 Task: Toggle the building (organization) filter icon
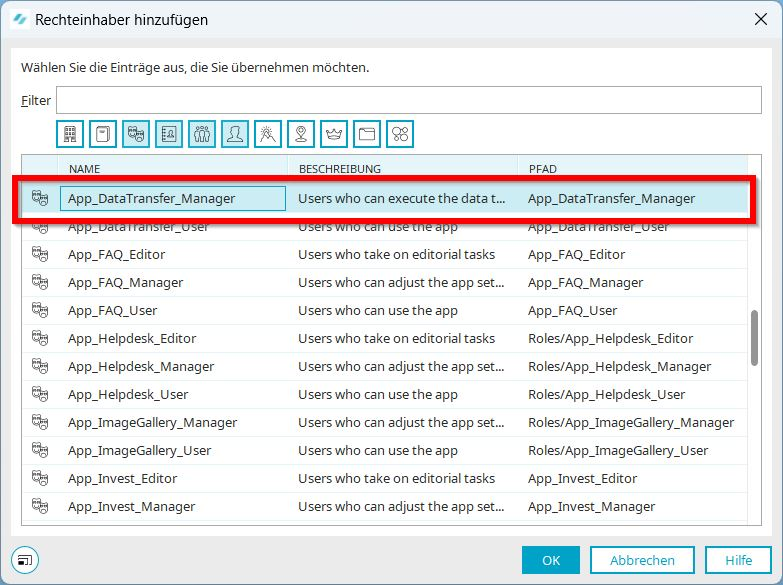[x=70, y=134]
